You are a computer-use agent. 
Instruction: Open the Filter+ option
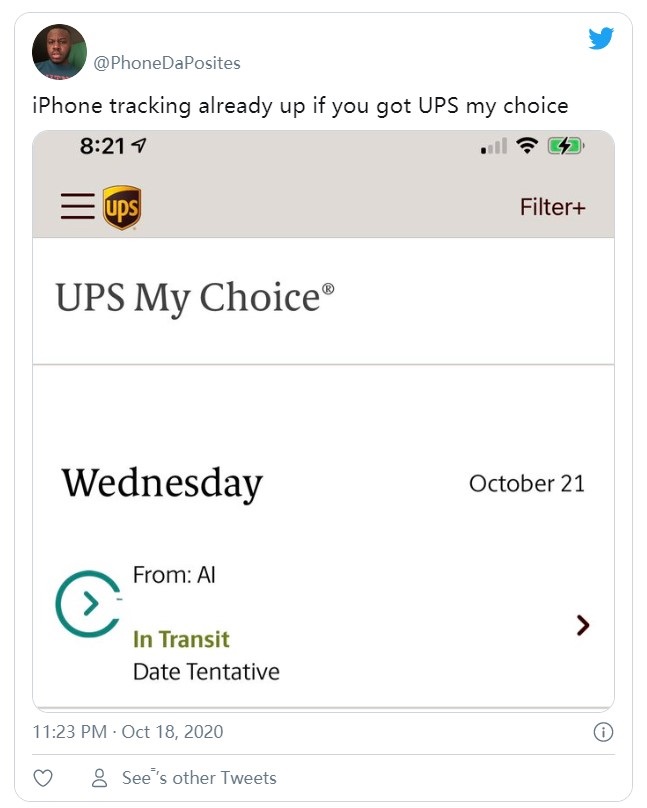coord(552,207)
